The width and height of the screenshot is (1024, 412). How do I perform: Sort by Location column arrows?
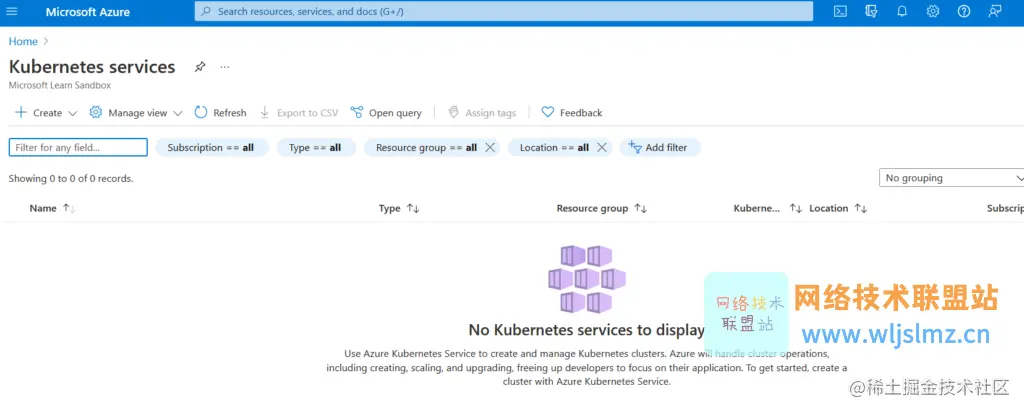tap(861, 208)
